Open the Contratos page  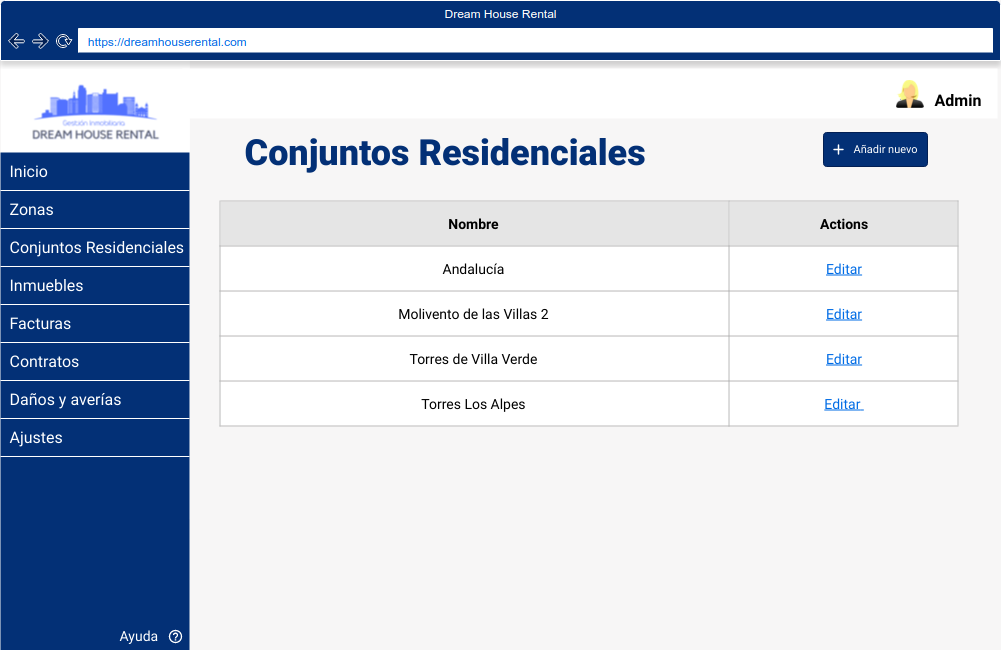pos(95,362)
